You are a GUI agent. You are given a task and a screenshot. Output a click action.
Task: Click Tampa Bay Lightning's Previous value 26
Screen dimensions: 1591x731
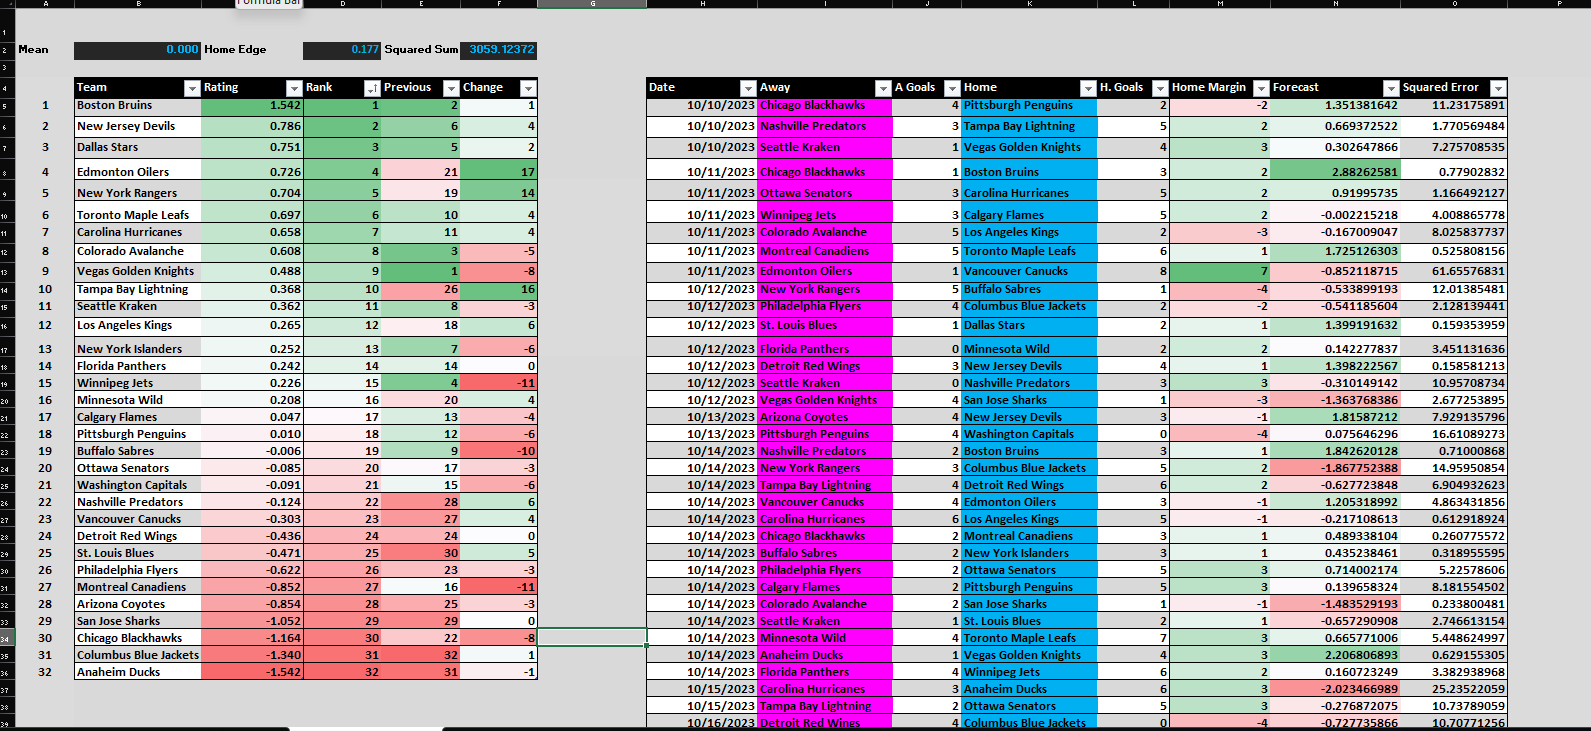tap(421, 289)
